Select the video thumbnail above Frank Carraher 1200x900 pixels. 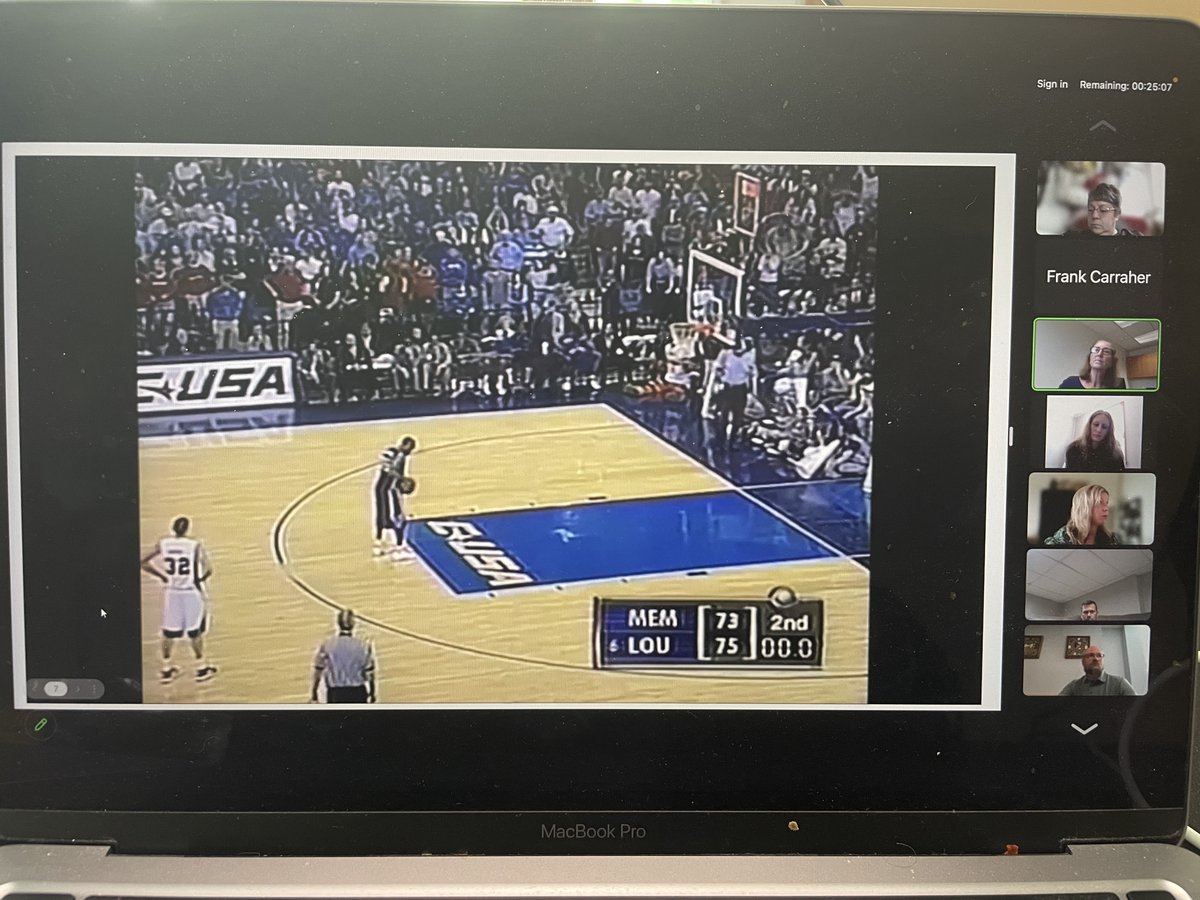pos(1100,198)
